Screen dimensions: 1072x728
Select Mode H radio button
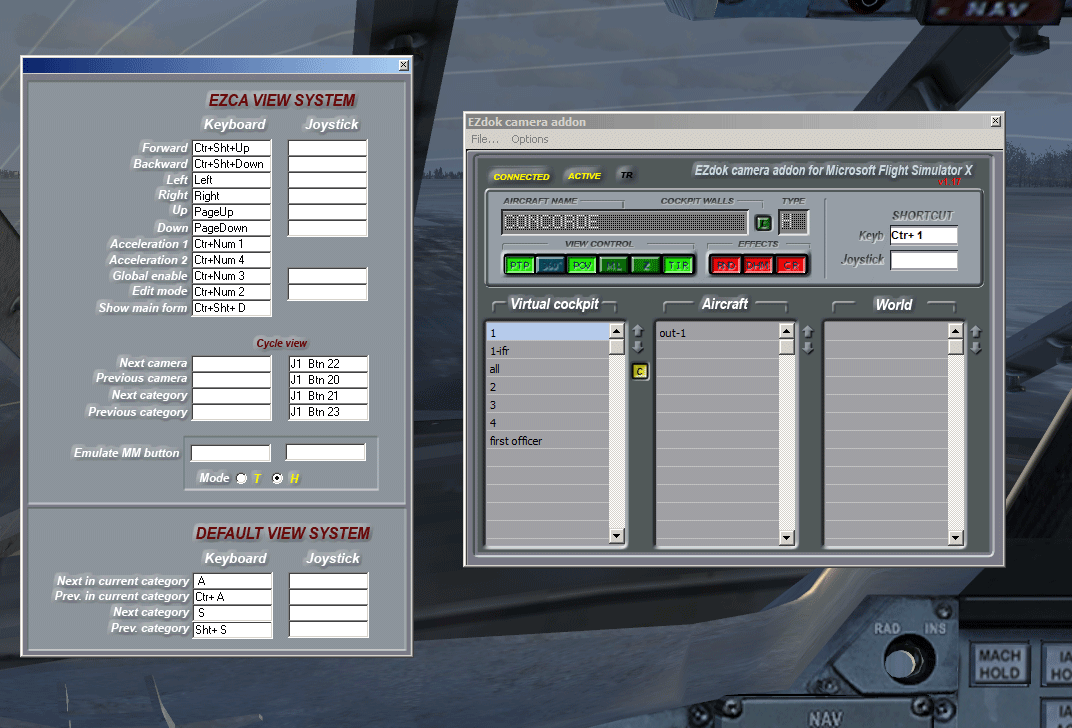tap(278, 479)
